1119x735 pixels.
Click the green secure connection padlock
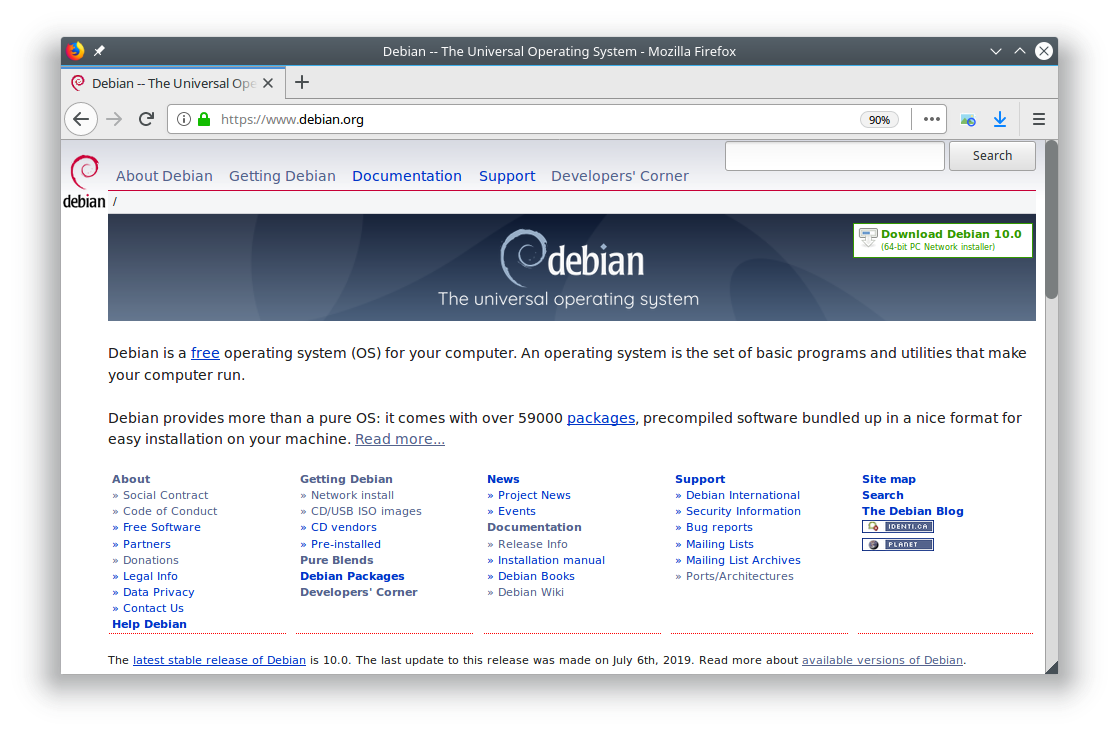[204, 119]
